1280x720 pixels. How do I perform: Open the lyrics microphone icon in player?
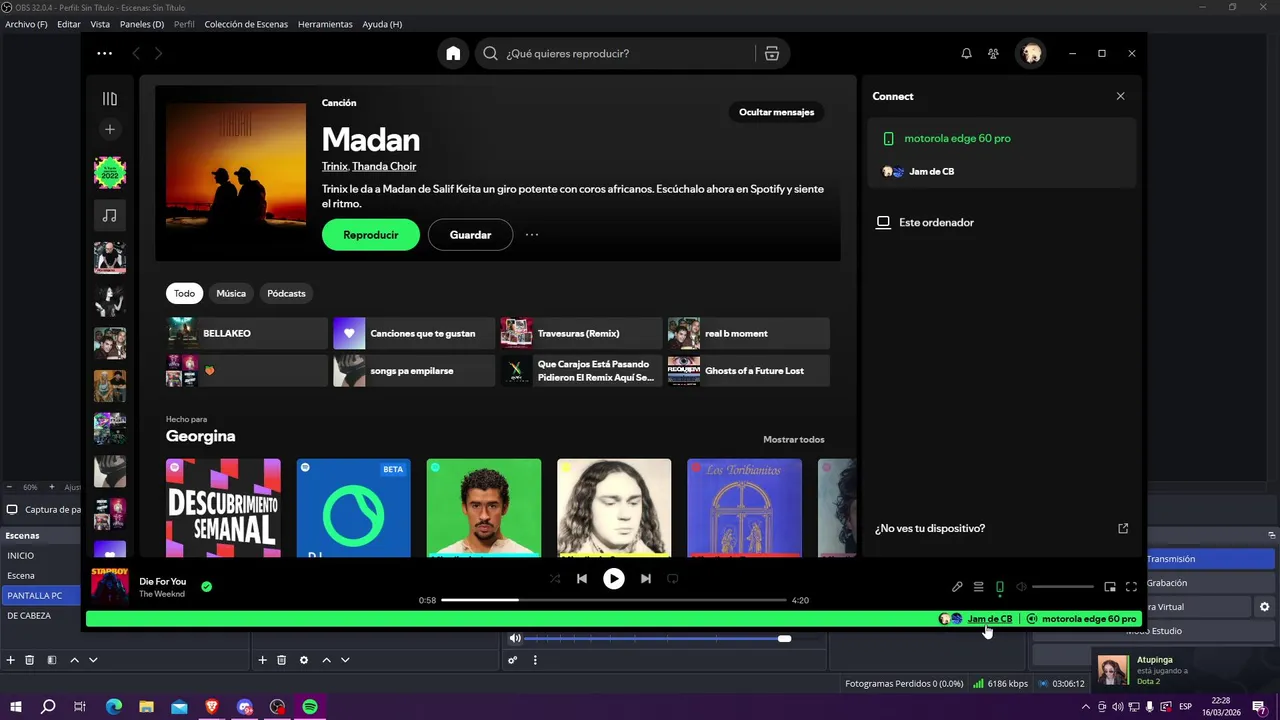957,587
